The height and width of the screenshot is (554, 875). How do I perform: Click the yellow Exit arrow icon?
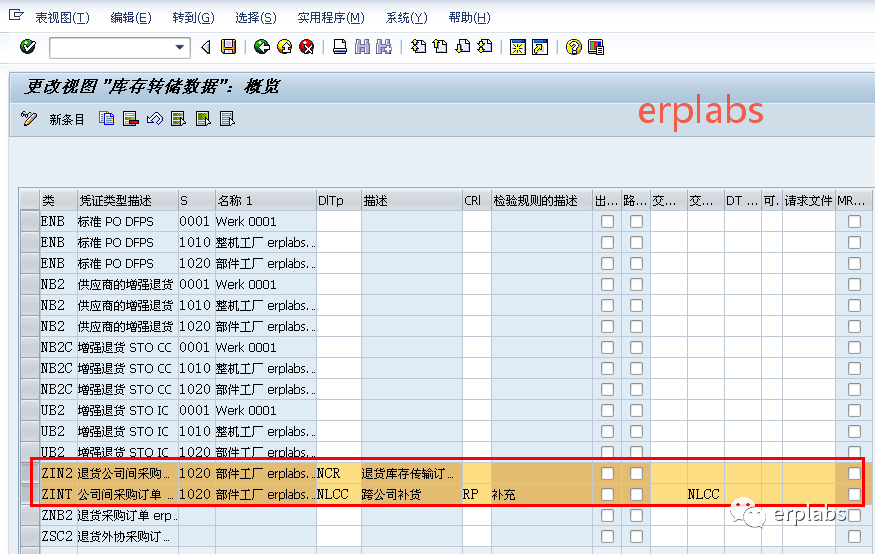[x=284, y=47]
